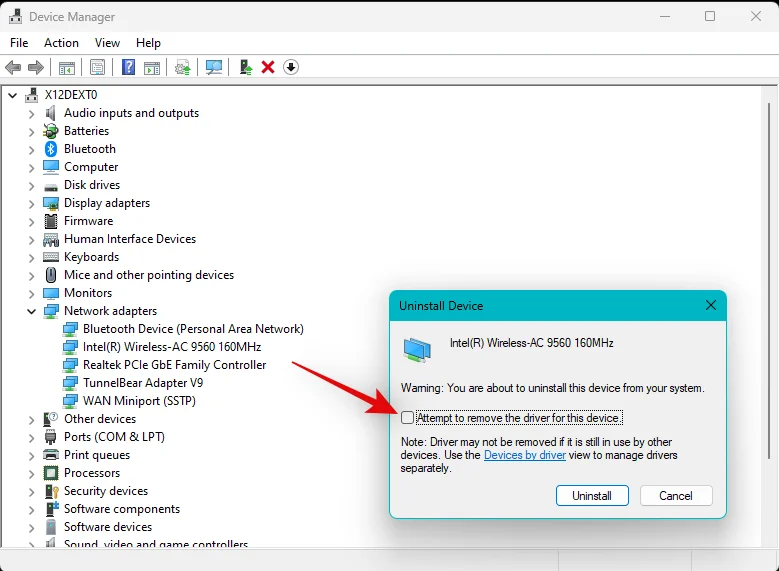Viewport: 779px width, 571px height.
Task: Click the Show/Hide console tree icon
Action: 67,67
